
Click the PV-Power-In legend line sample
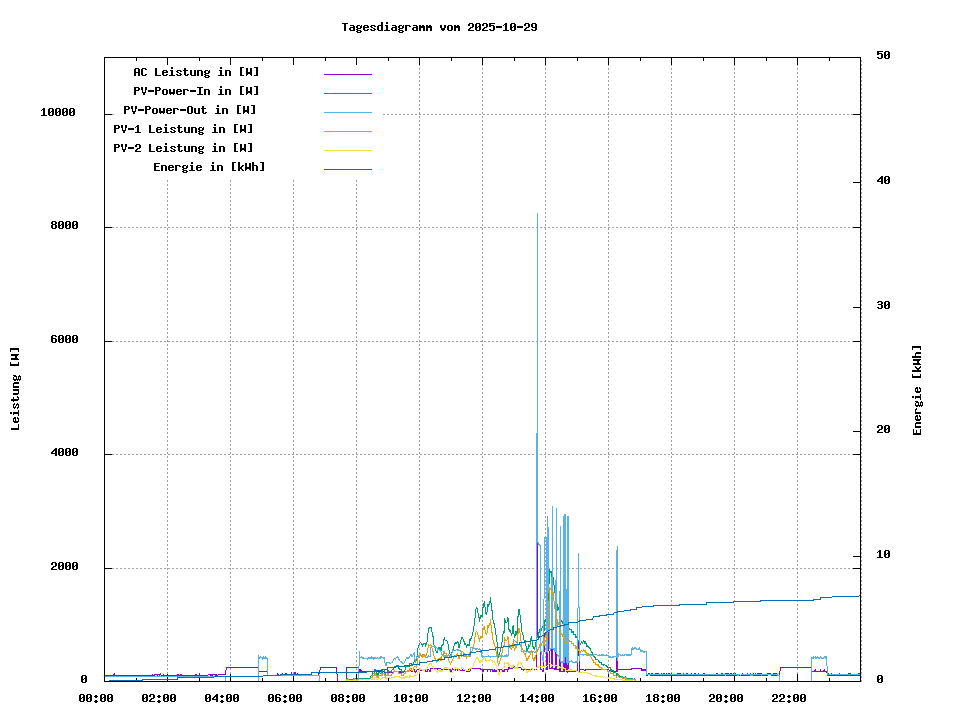click(x=347, y=93)
